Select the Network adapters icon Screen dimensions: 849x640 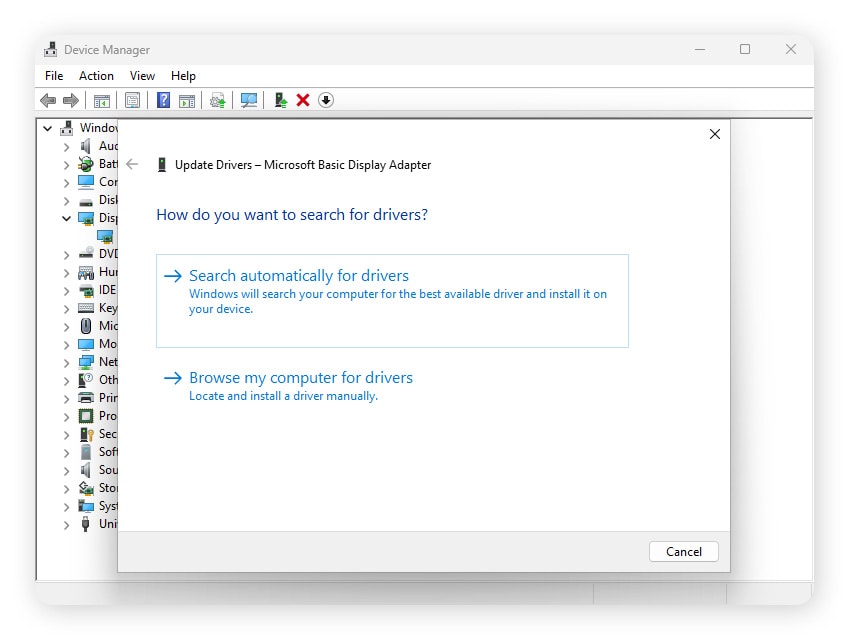[x=86, y=362]
